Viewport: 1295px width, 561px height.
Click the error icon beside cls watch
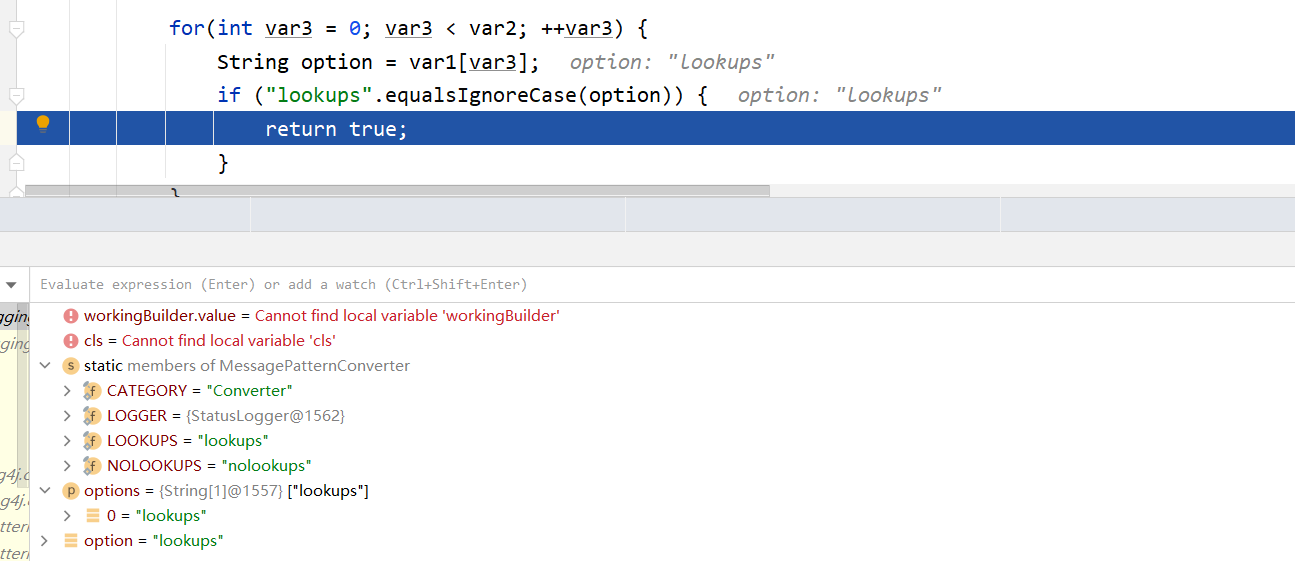click(x=70, y=341)
